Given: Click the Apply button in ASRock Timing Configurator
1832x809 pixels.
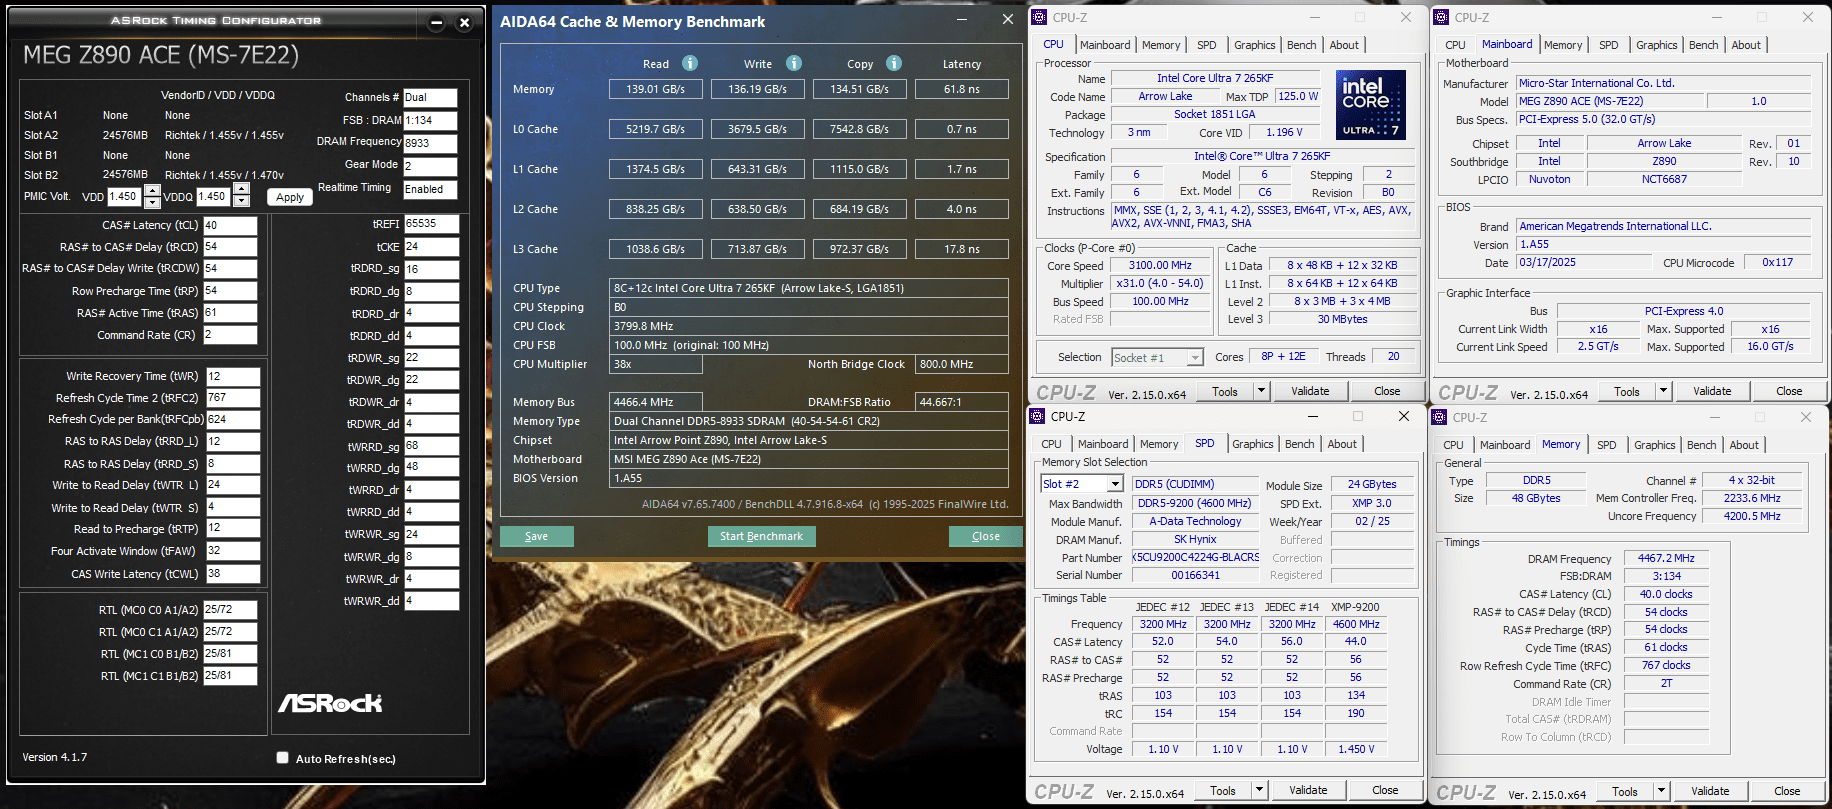Looking at the screenshot, I should (290, 197).
